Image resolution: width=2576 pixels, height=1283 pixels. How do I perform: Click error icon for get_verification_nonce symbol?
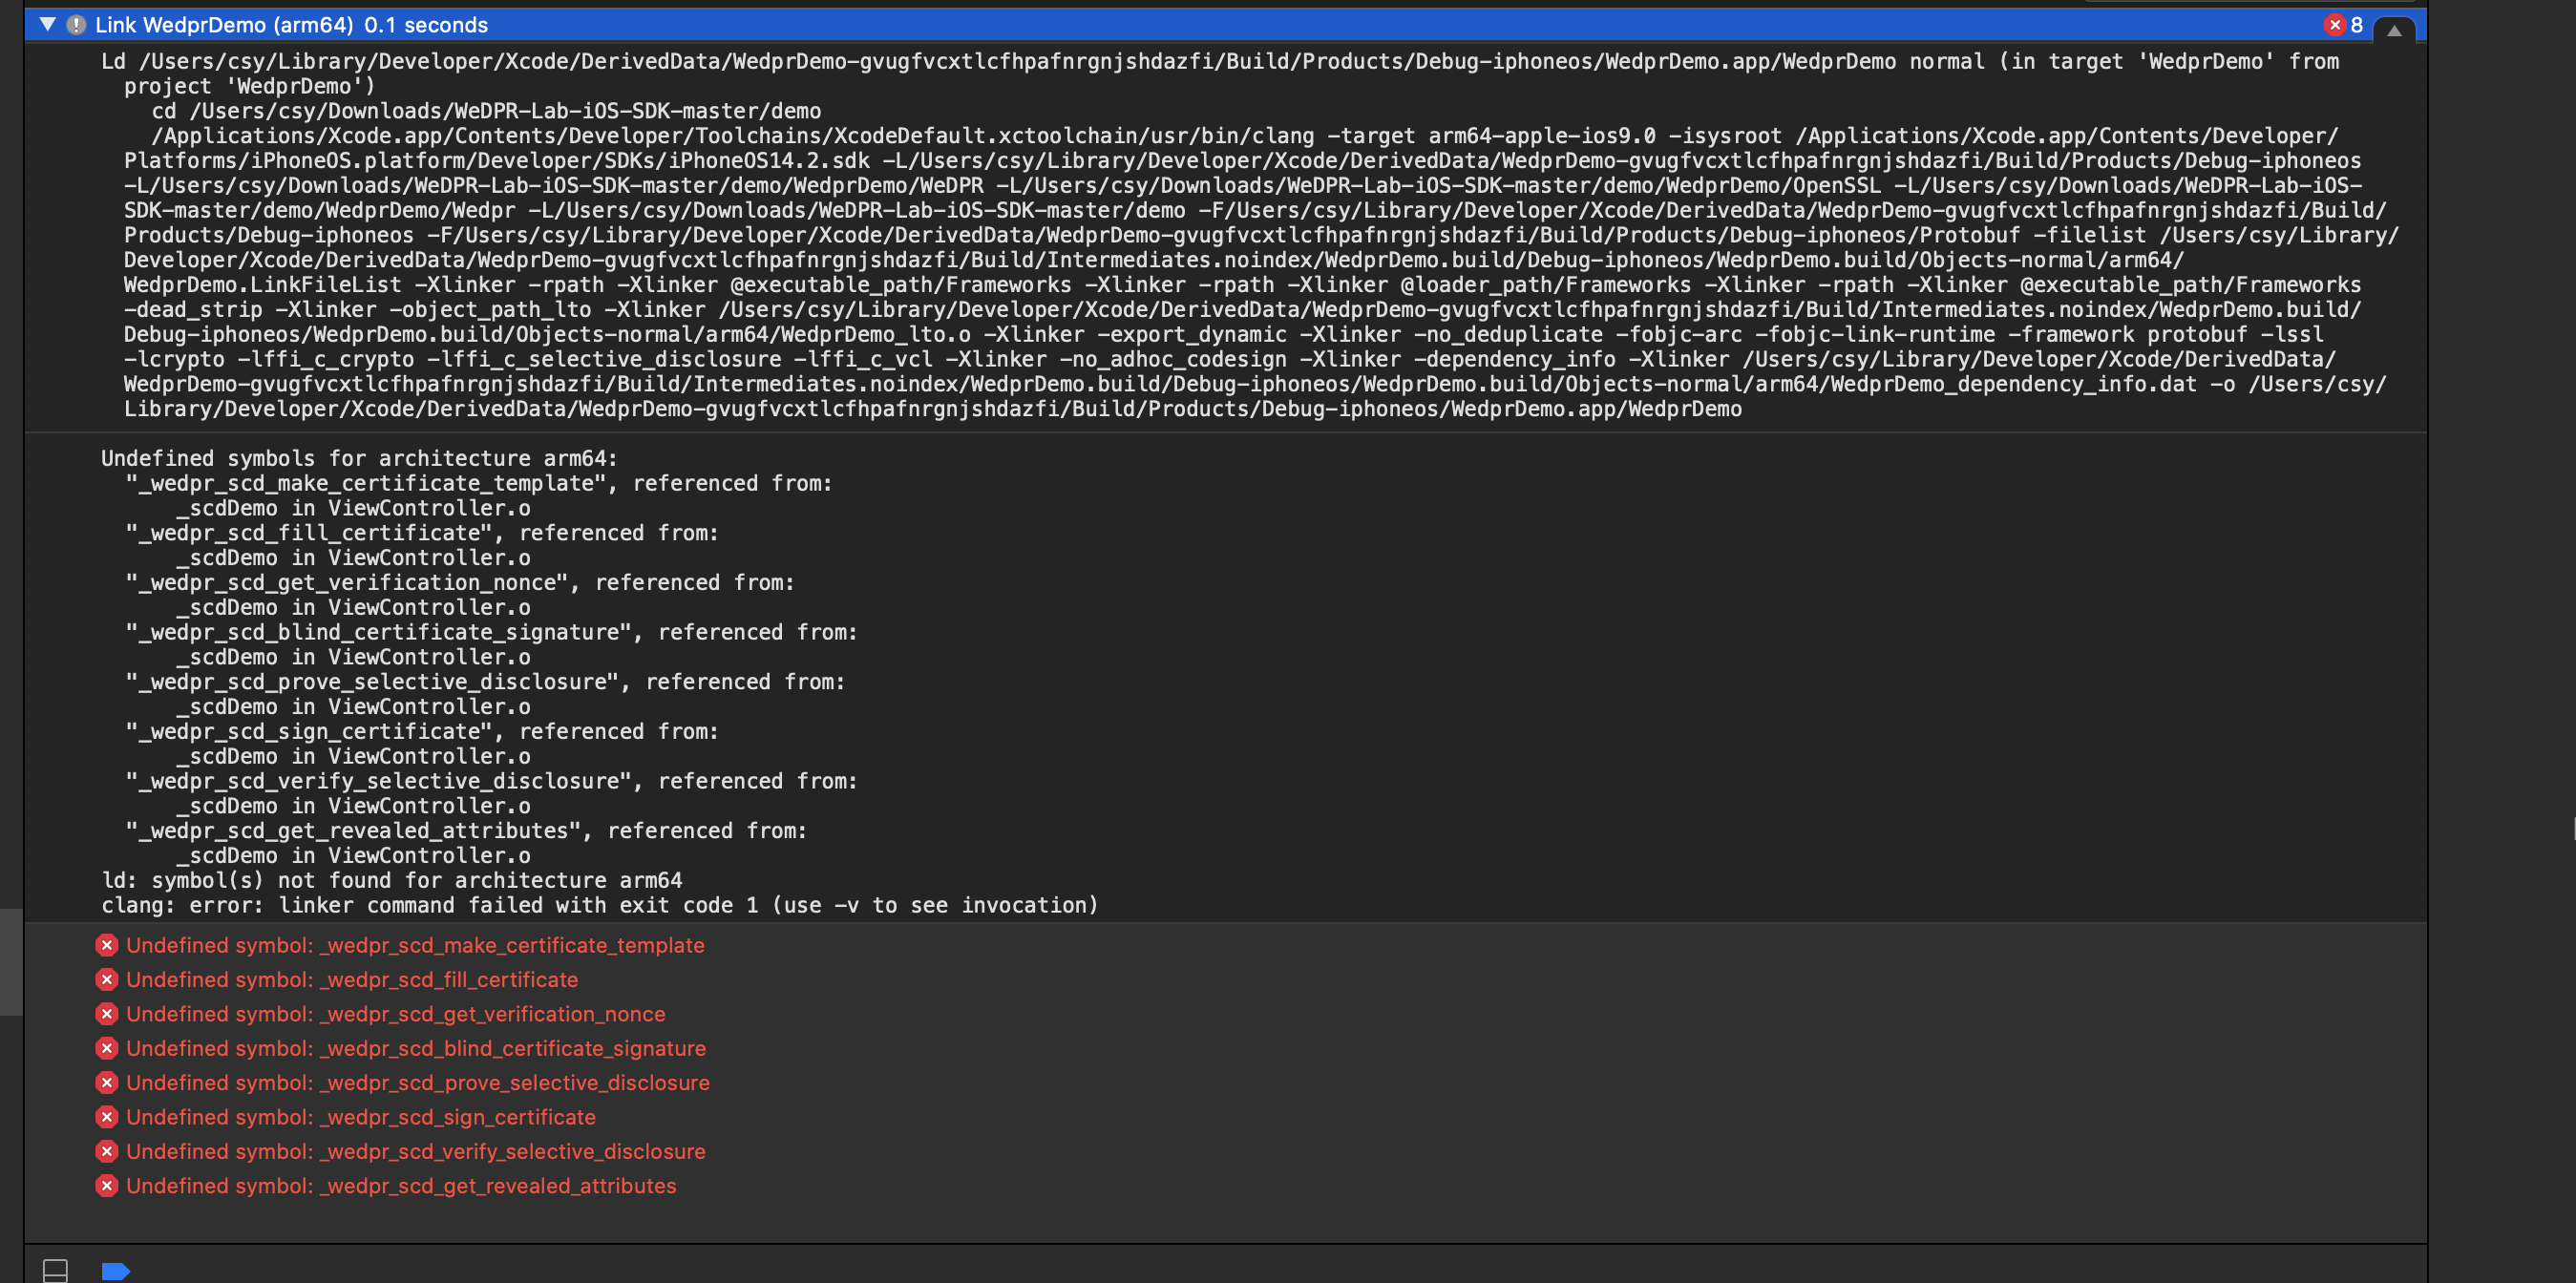coord(107,1014)
